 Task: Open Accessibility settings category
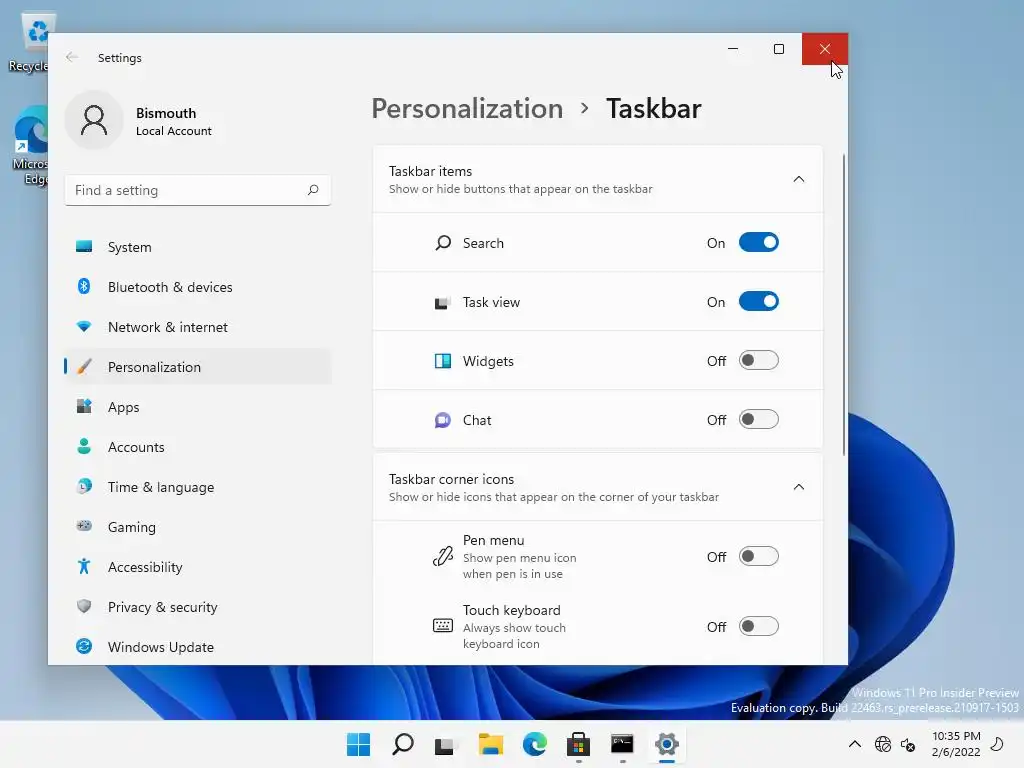tap(198, 567)
